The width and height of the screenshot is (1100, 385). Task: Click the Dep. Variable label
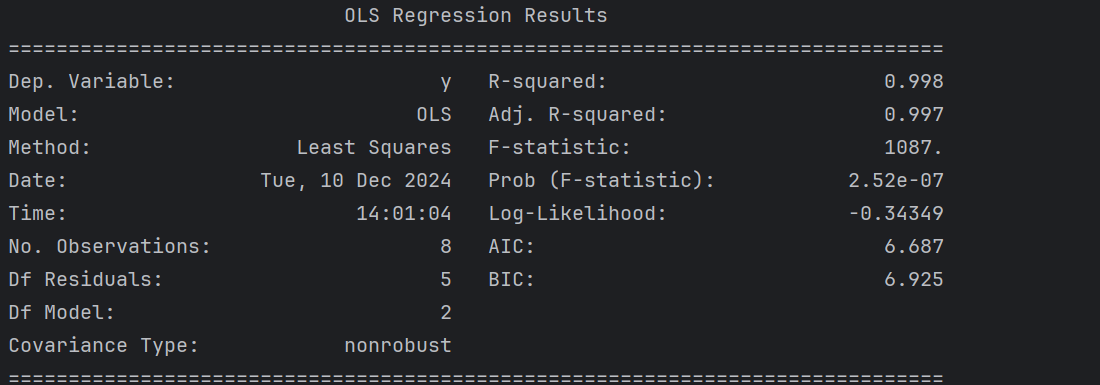[91, 81]
